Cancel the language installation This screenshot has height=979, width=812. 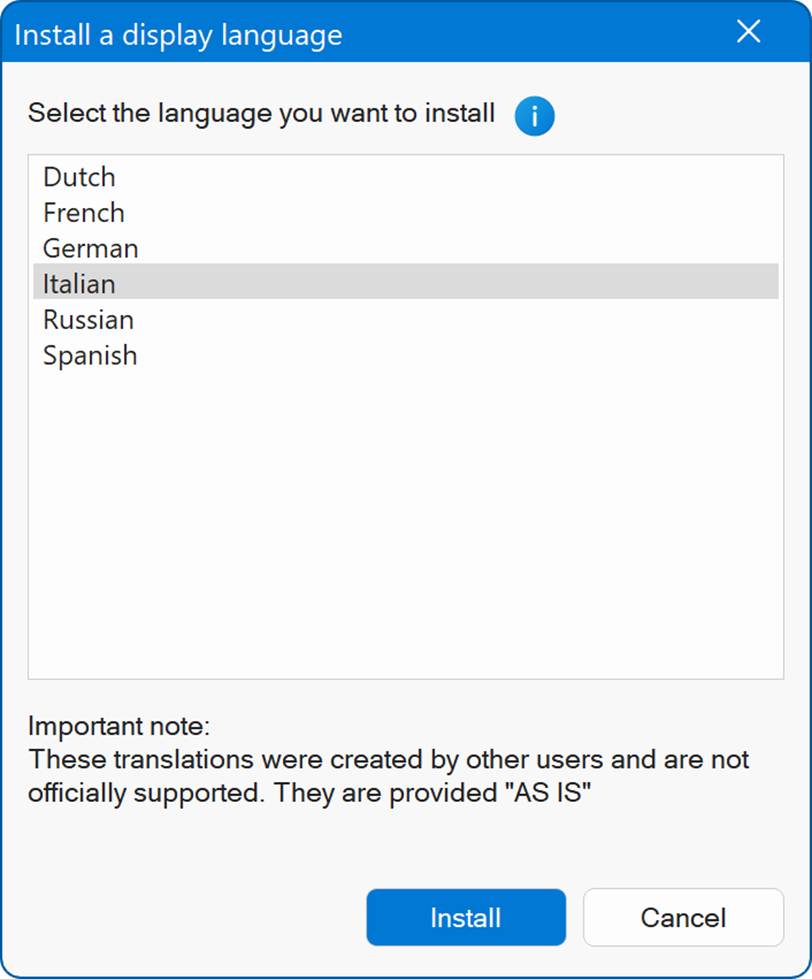coord(683,917)
